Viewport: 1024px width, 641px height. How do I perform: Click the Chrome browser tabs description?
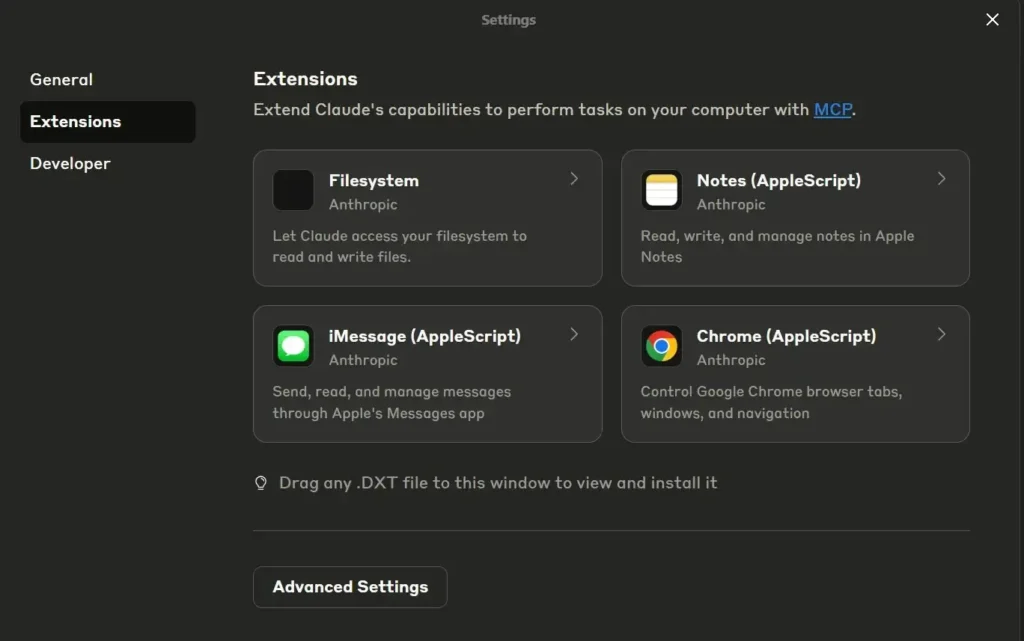click(x=771, y=402)
